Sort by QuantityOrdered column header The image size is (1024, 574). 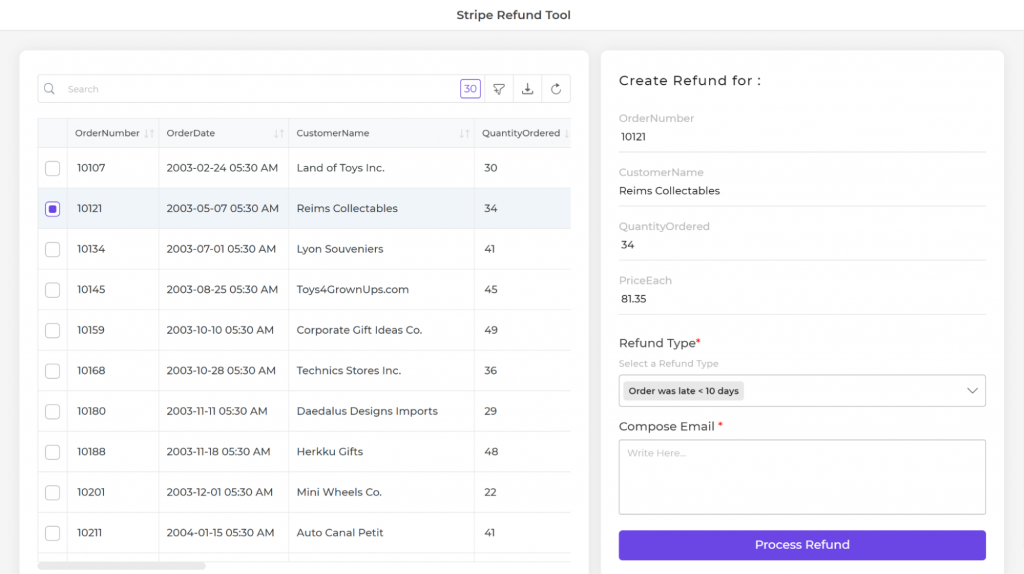tap(521, 134)
